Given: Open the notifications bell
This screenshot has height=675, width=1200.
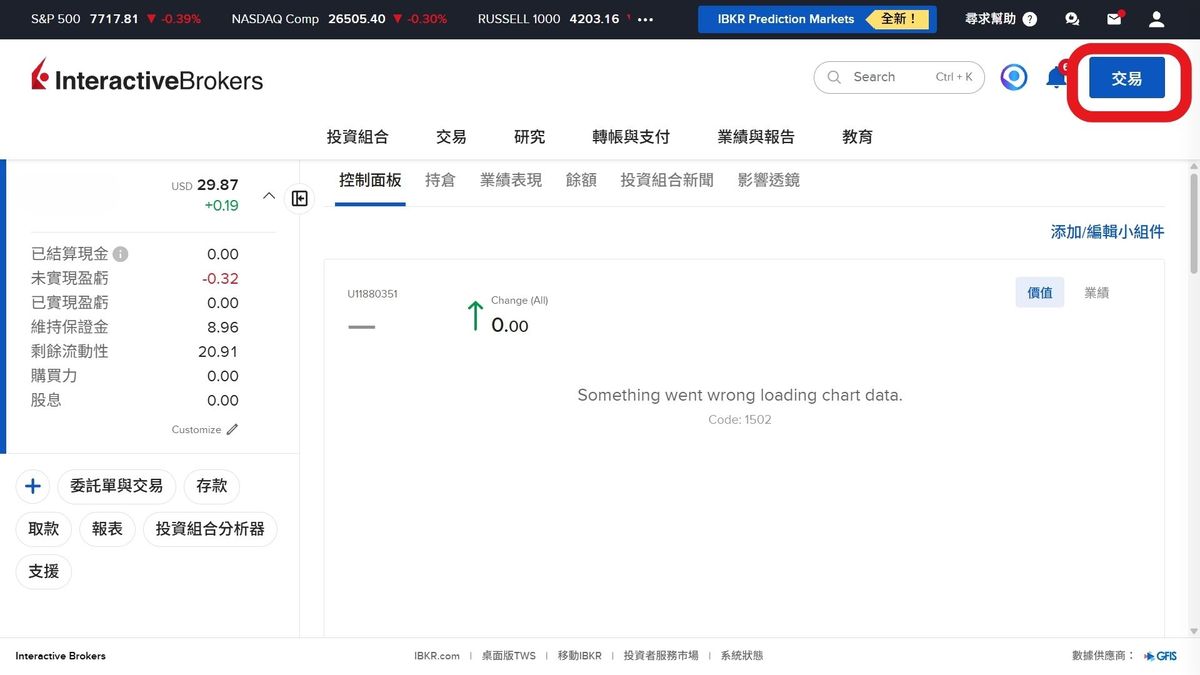Looking at the screenshot, I should [x=1056, y=77].
